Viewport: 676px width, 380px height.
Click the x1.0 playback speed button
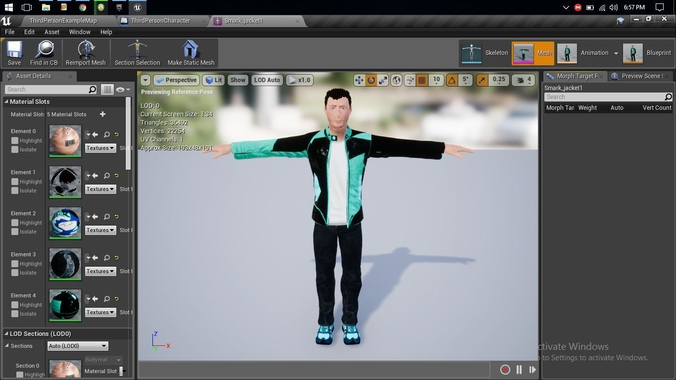(300, 80)
